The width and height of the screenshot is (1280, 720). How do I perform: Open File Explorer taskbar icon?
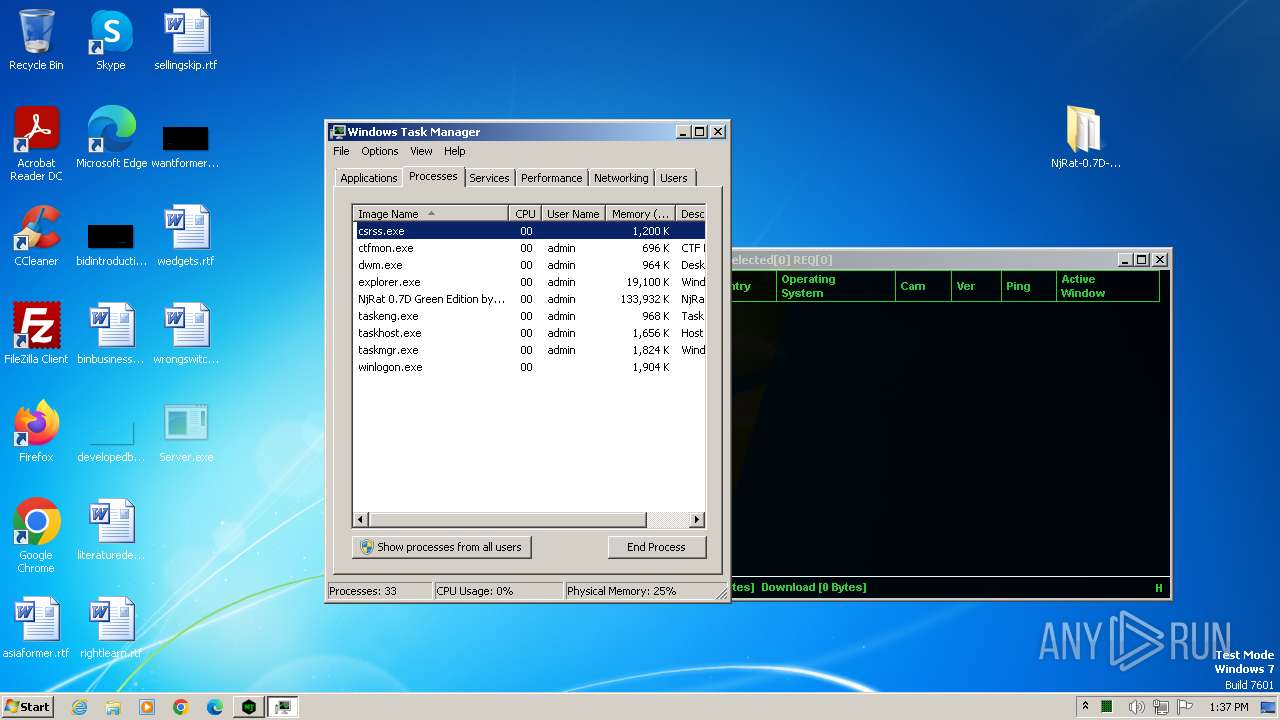pos(113,707)
